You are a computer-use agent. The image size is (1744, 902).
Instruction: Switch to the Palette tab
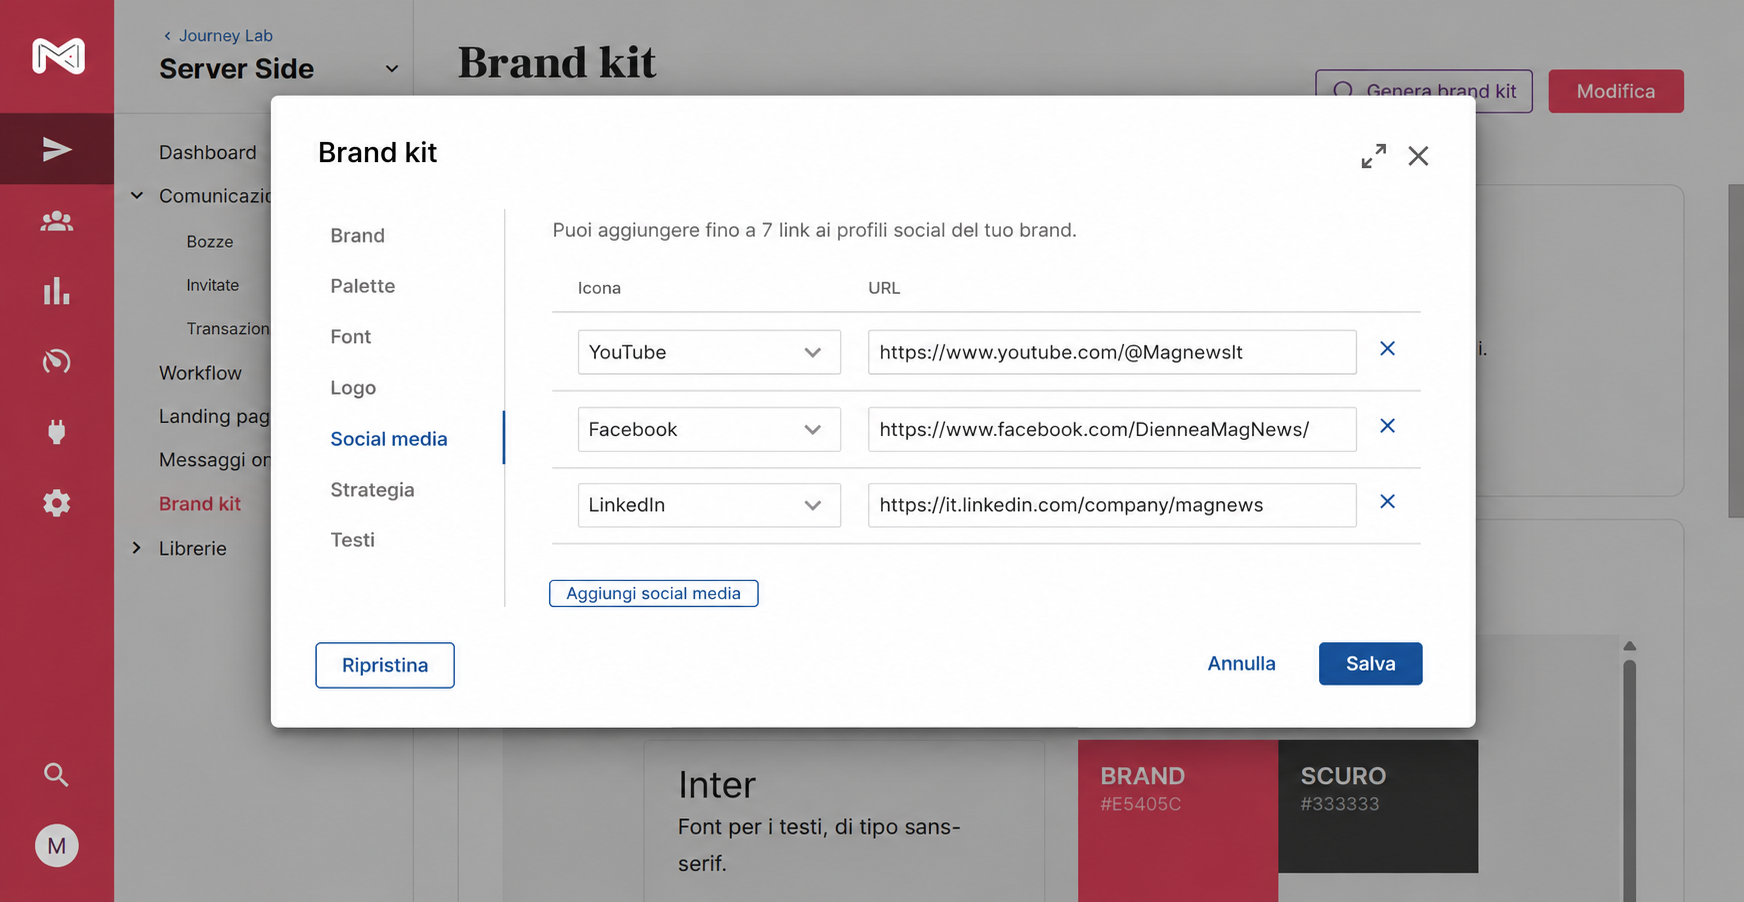tap(363, 286)
